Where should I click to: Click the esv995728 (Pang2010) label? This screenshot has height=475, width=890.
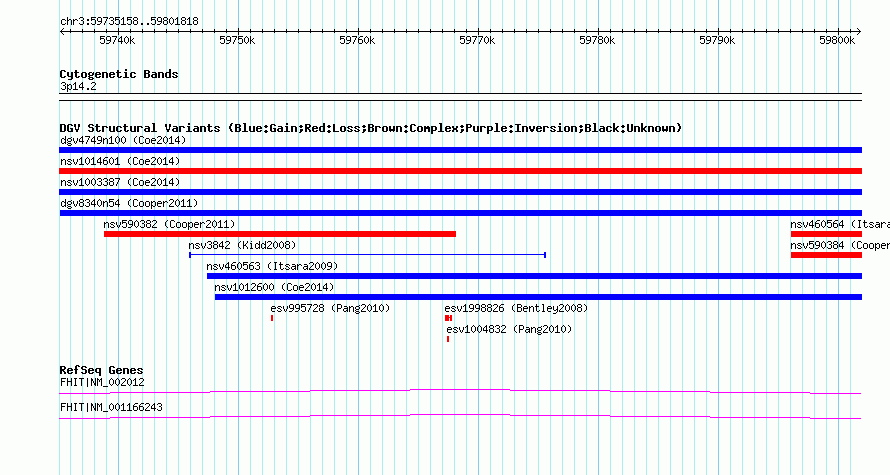click(330, 308)
